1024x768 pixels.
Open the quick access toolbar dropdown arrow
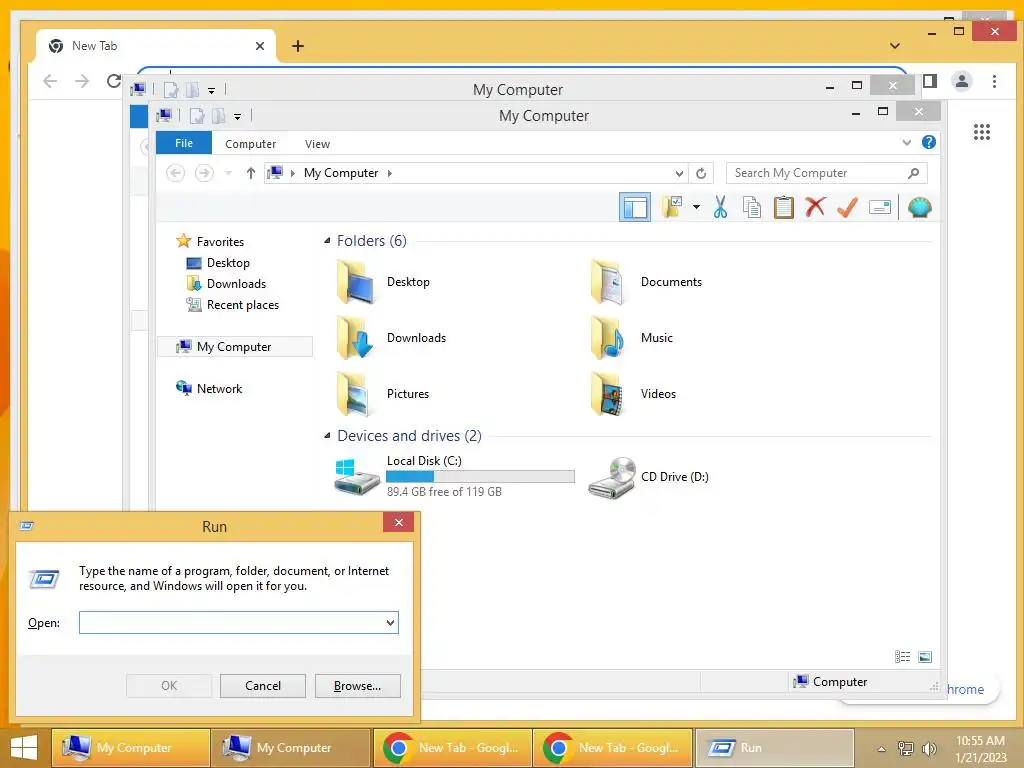(237, 117)
